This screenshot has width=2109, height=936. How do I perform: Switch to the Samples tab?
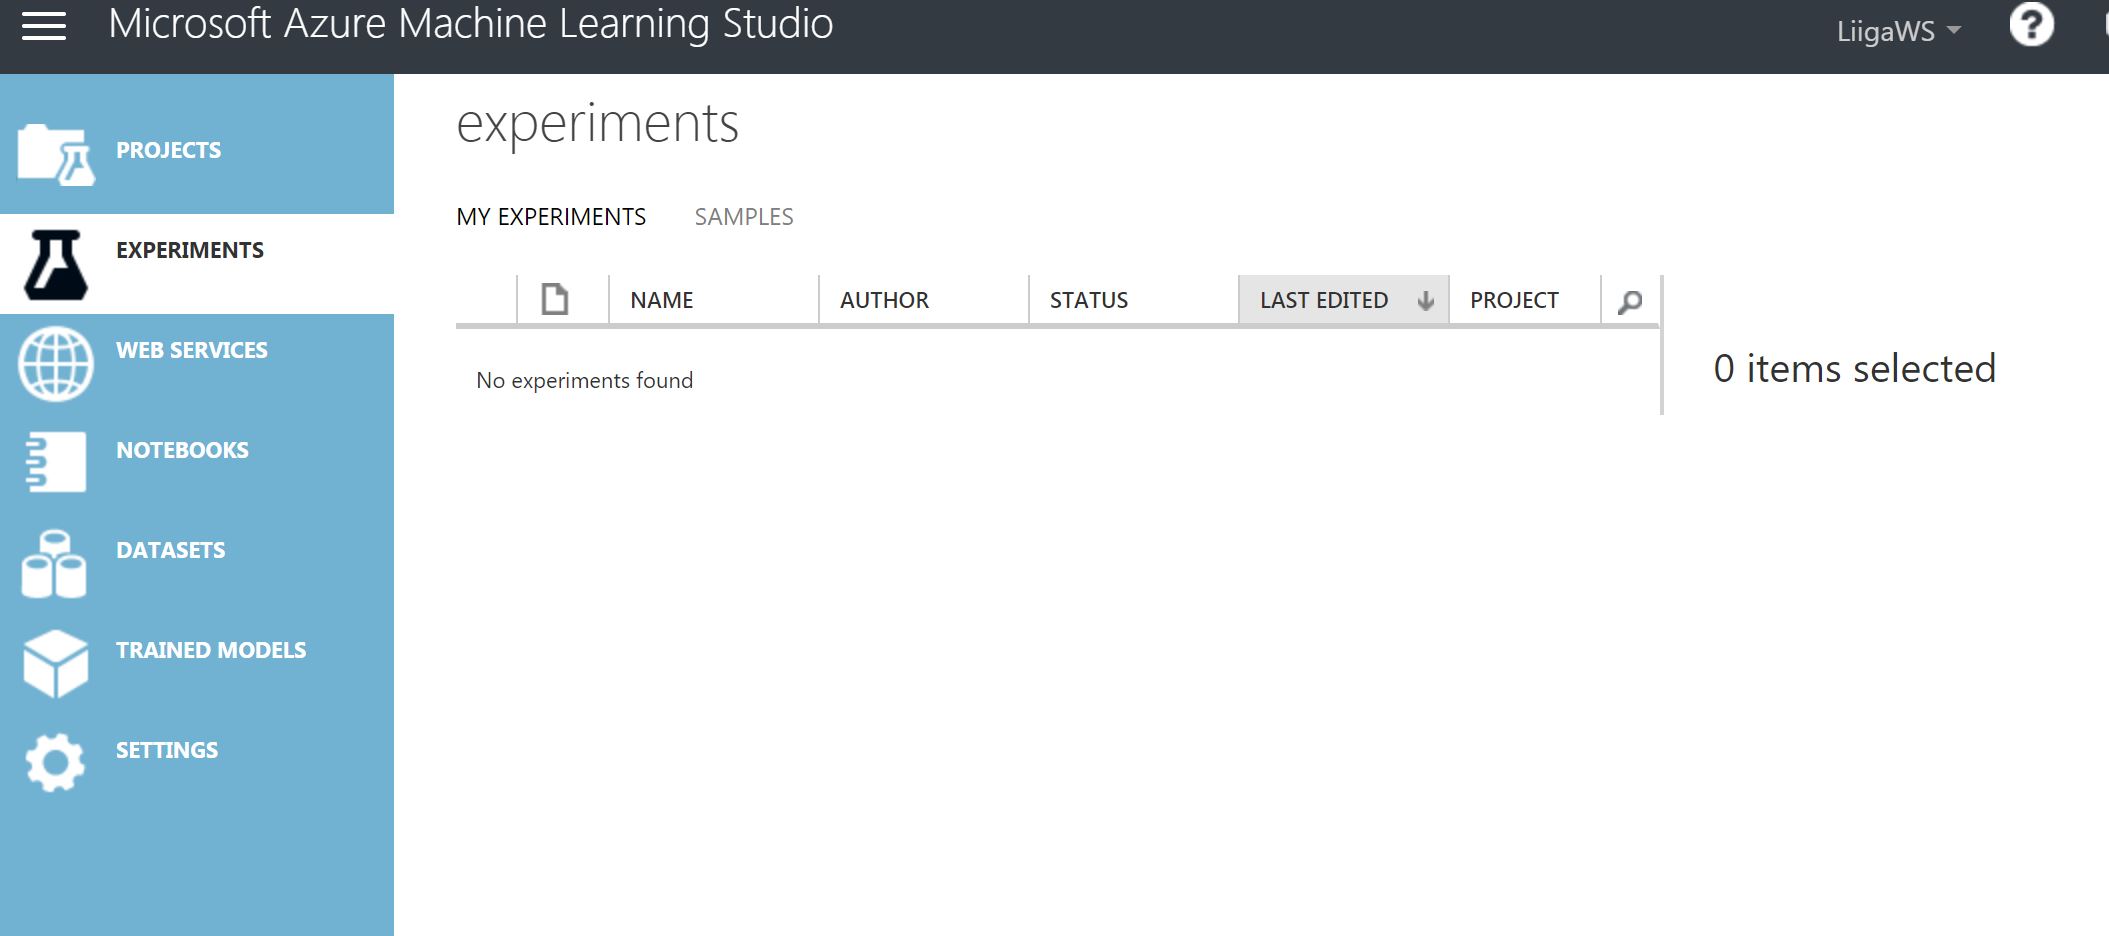tap(744, 217)
